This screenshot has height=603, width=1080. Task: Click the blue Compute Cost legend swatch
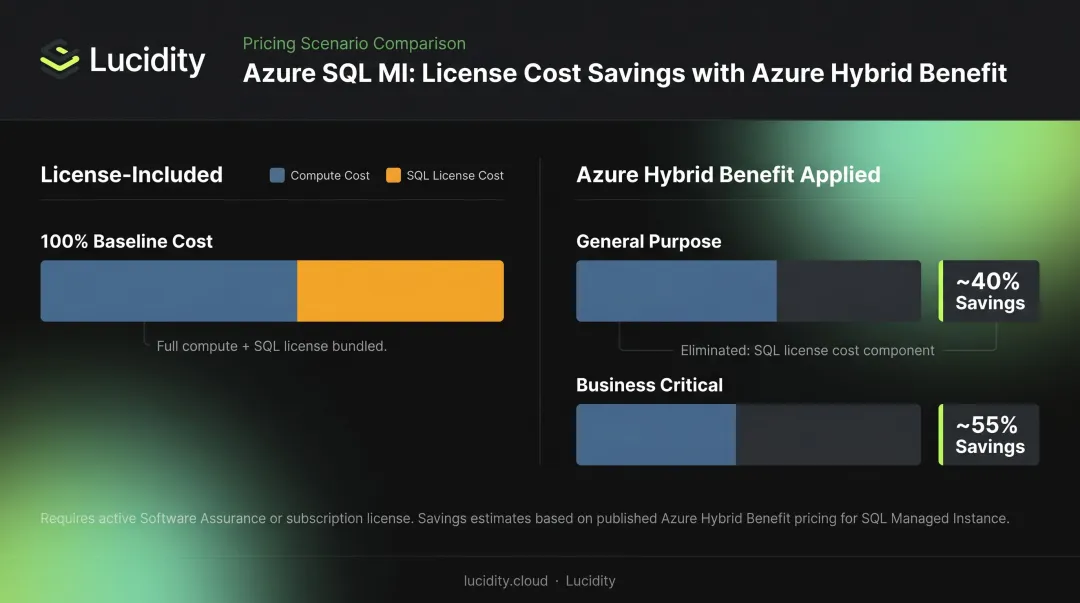[x=277, y=175]
